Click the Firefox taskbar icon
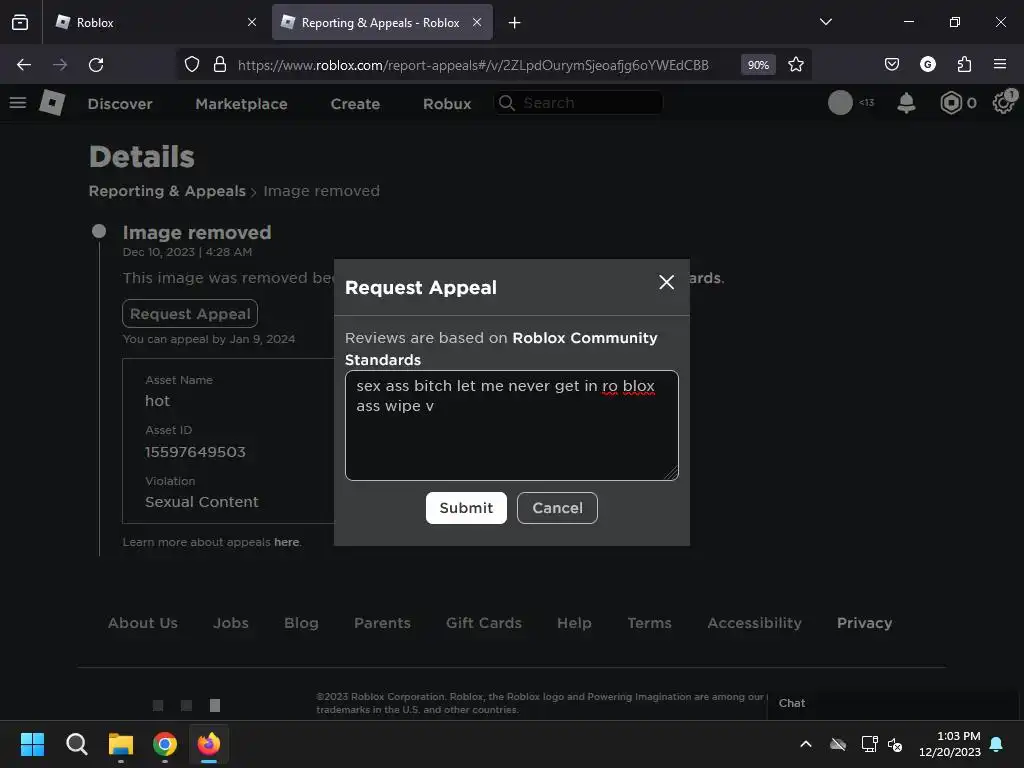Screen dimensions: 1024x768 [x=209, y=744]
